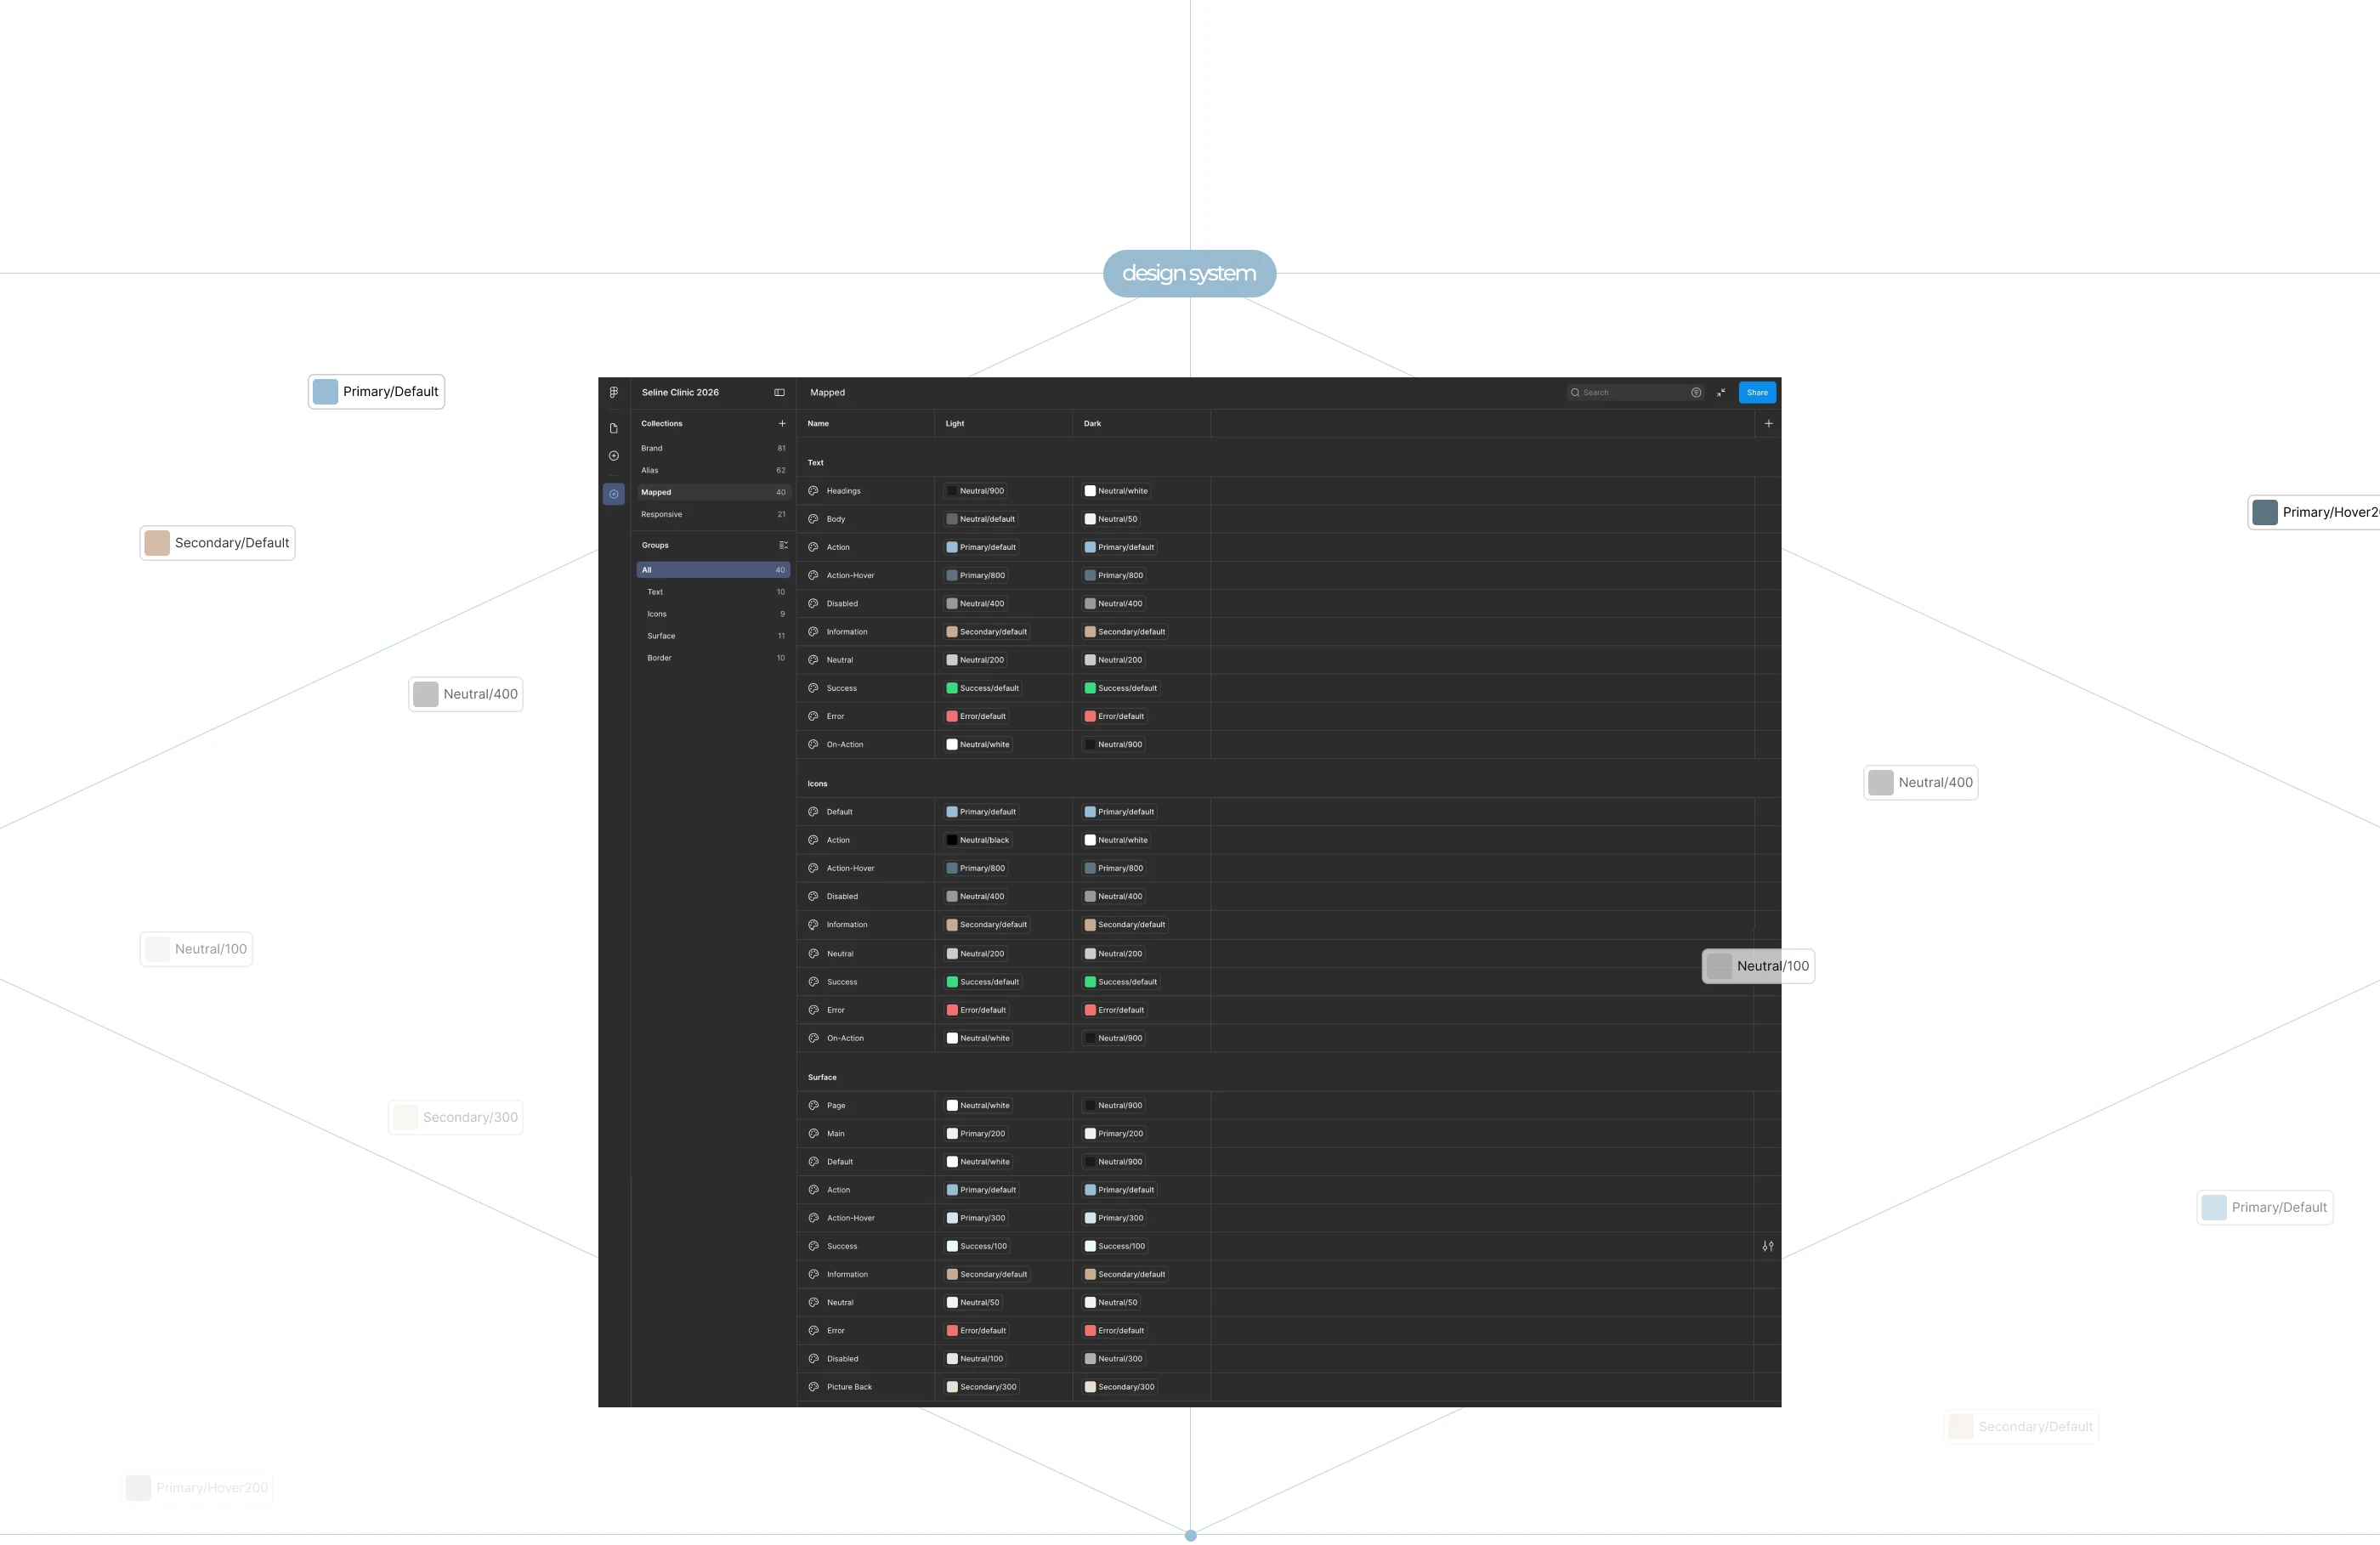Click the Surface section heading in table

[822, 1077]
